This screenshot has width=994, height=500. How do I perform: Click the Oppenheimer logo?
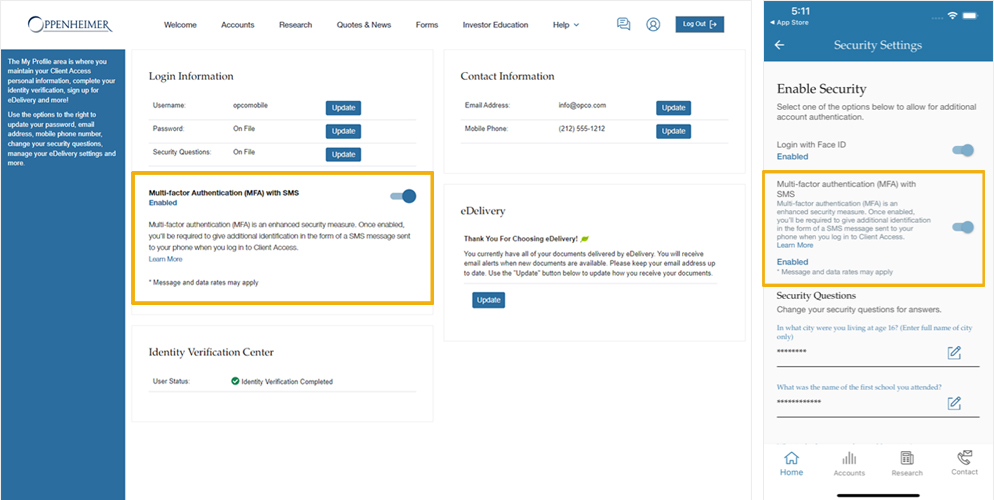pyautogui.click(x=70, y=24)
